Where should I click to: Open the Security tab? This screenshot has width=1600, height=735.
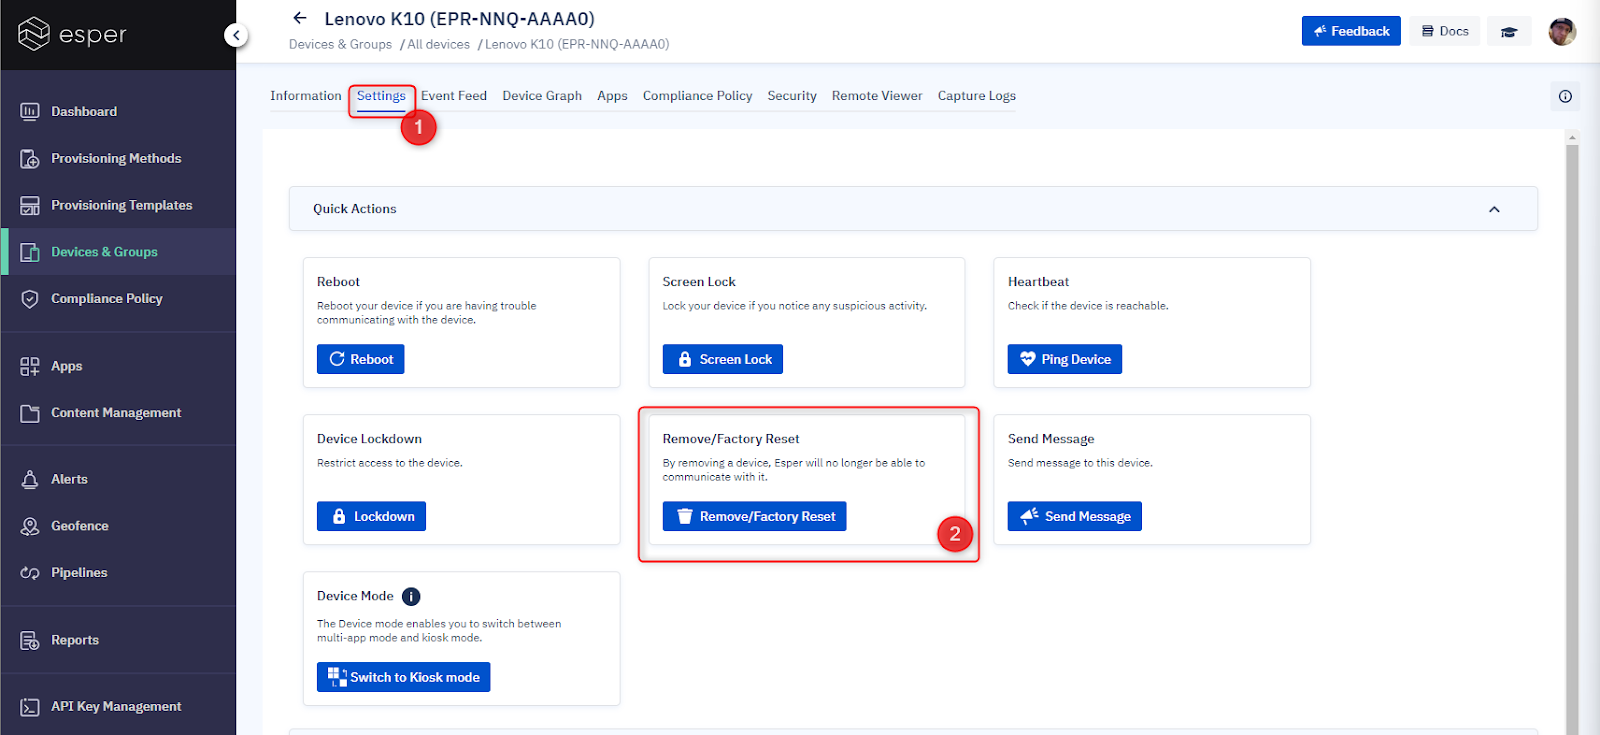click(792, 96)
